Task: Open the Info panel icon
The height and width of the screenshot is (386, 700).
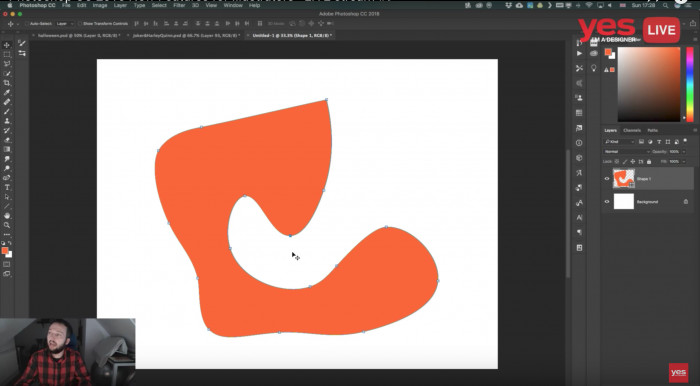Action: click(579, 143)
